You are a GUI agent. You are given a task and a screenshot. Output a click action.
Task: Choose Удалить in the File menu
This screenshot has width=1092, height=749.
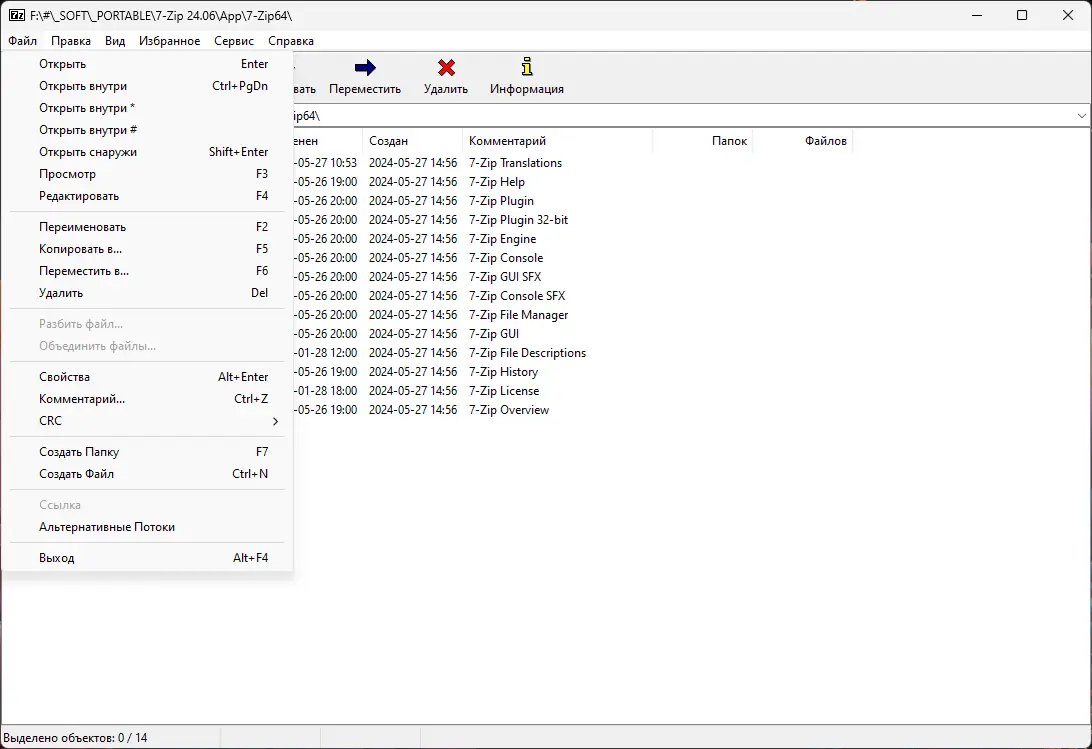tap(148, 293)
